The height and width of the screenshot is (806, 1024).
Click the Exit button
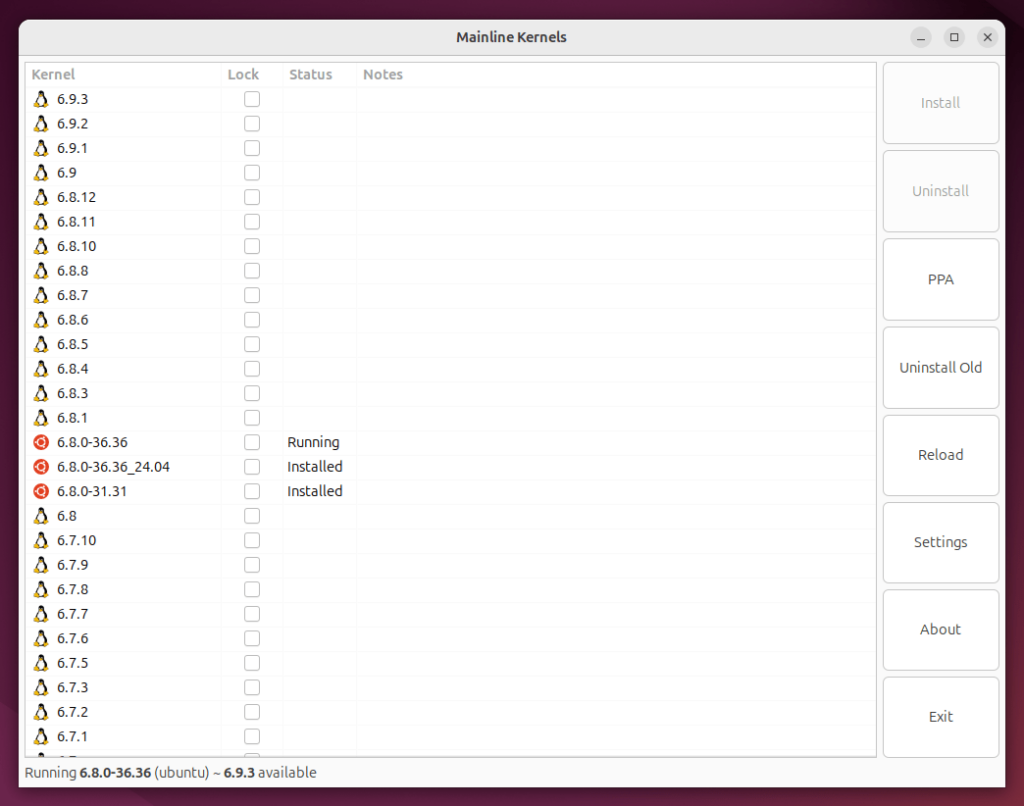(940, 717)
